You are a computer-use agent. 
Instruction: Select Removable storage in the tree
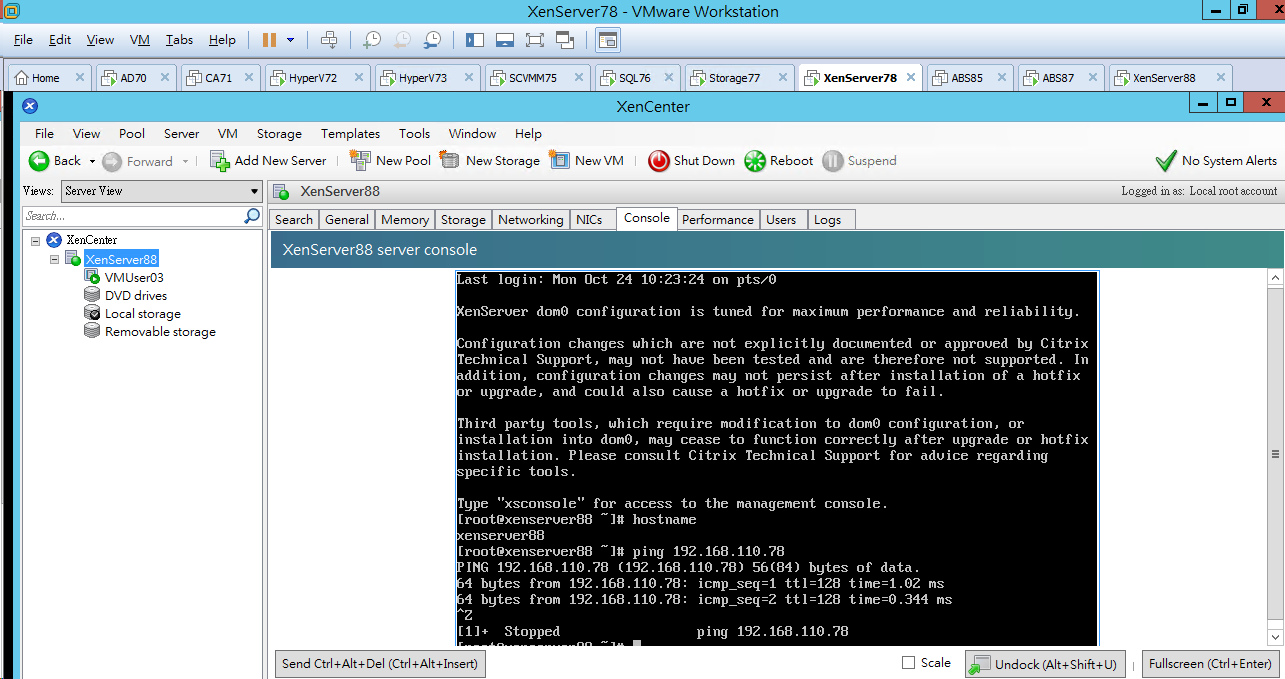pyautogui.click(x=160, y=332)
